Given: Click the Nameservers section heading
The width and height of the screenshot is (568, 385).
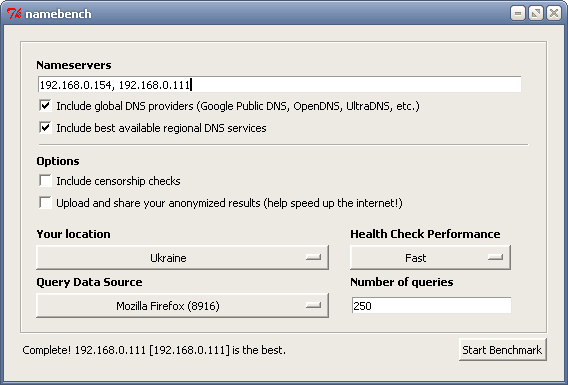Looking at the screenshot, I should pyautogui.click(x=74, y=65).
